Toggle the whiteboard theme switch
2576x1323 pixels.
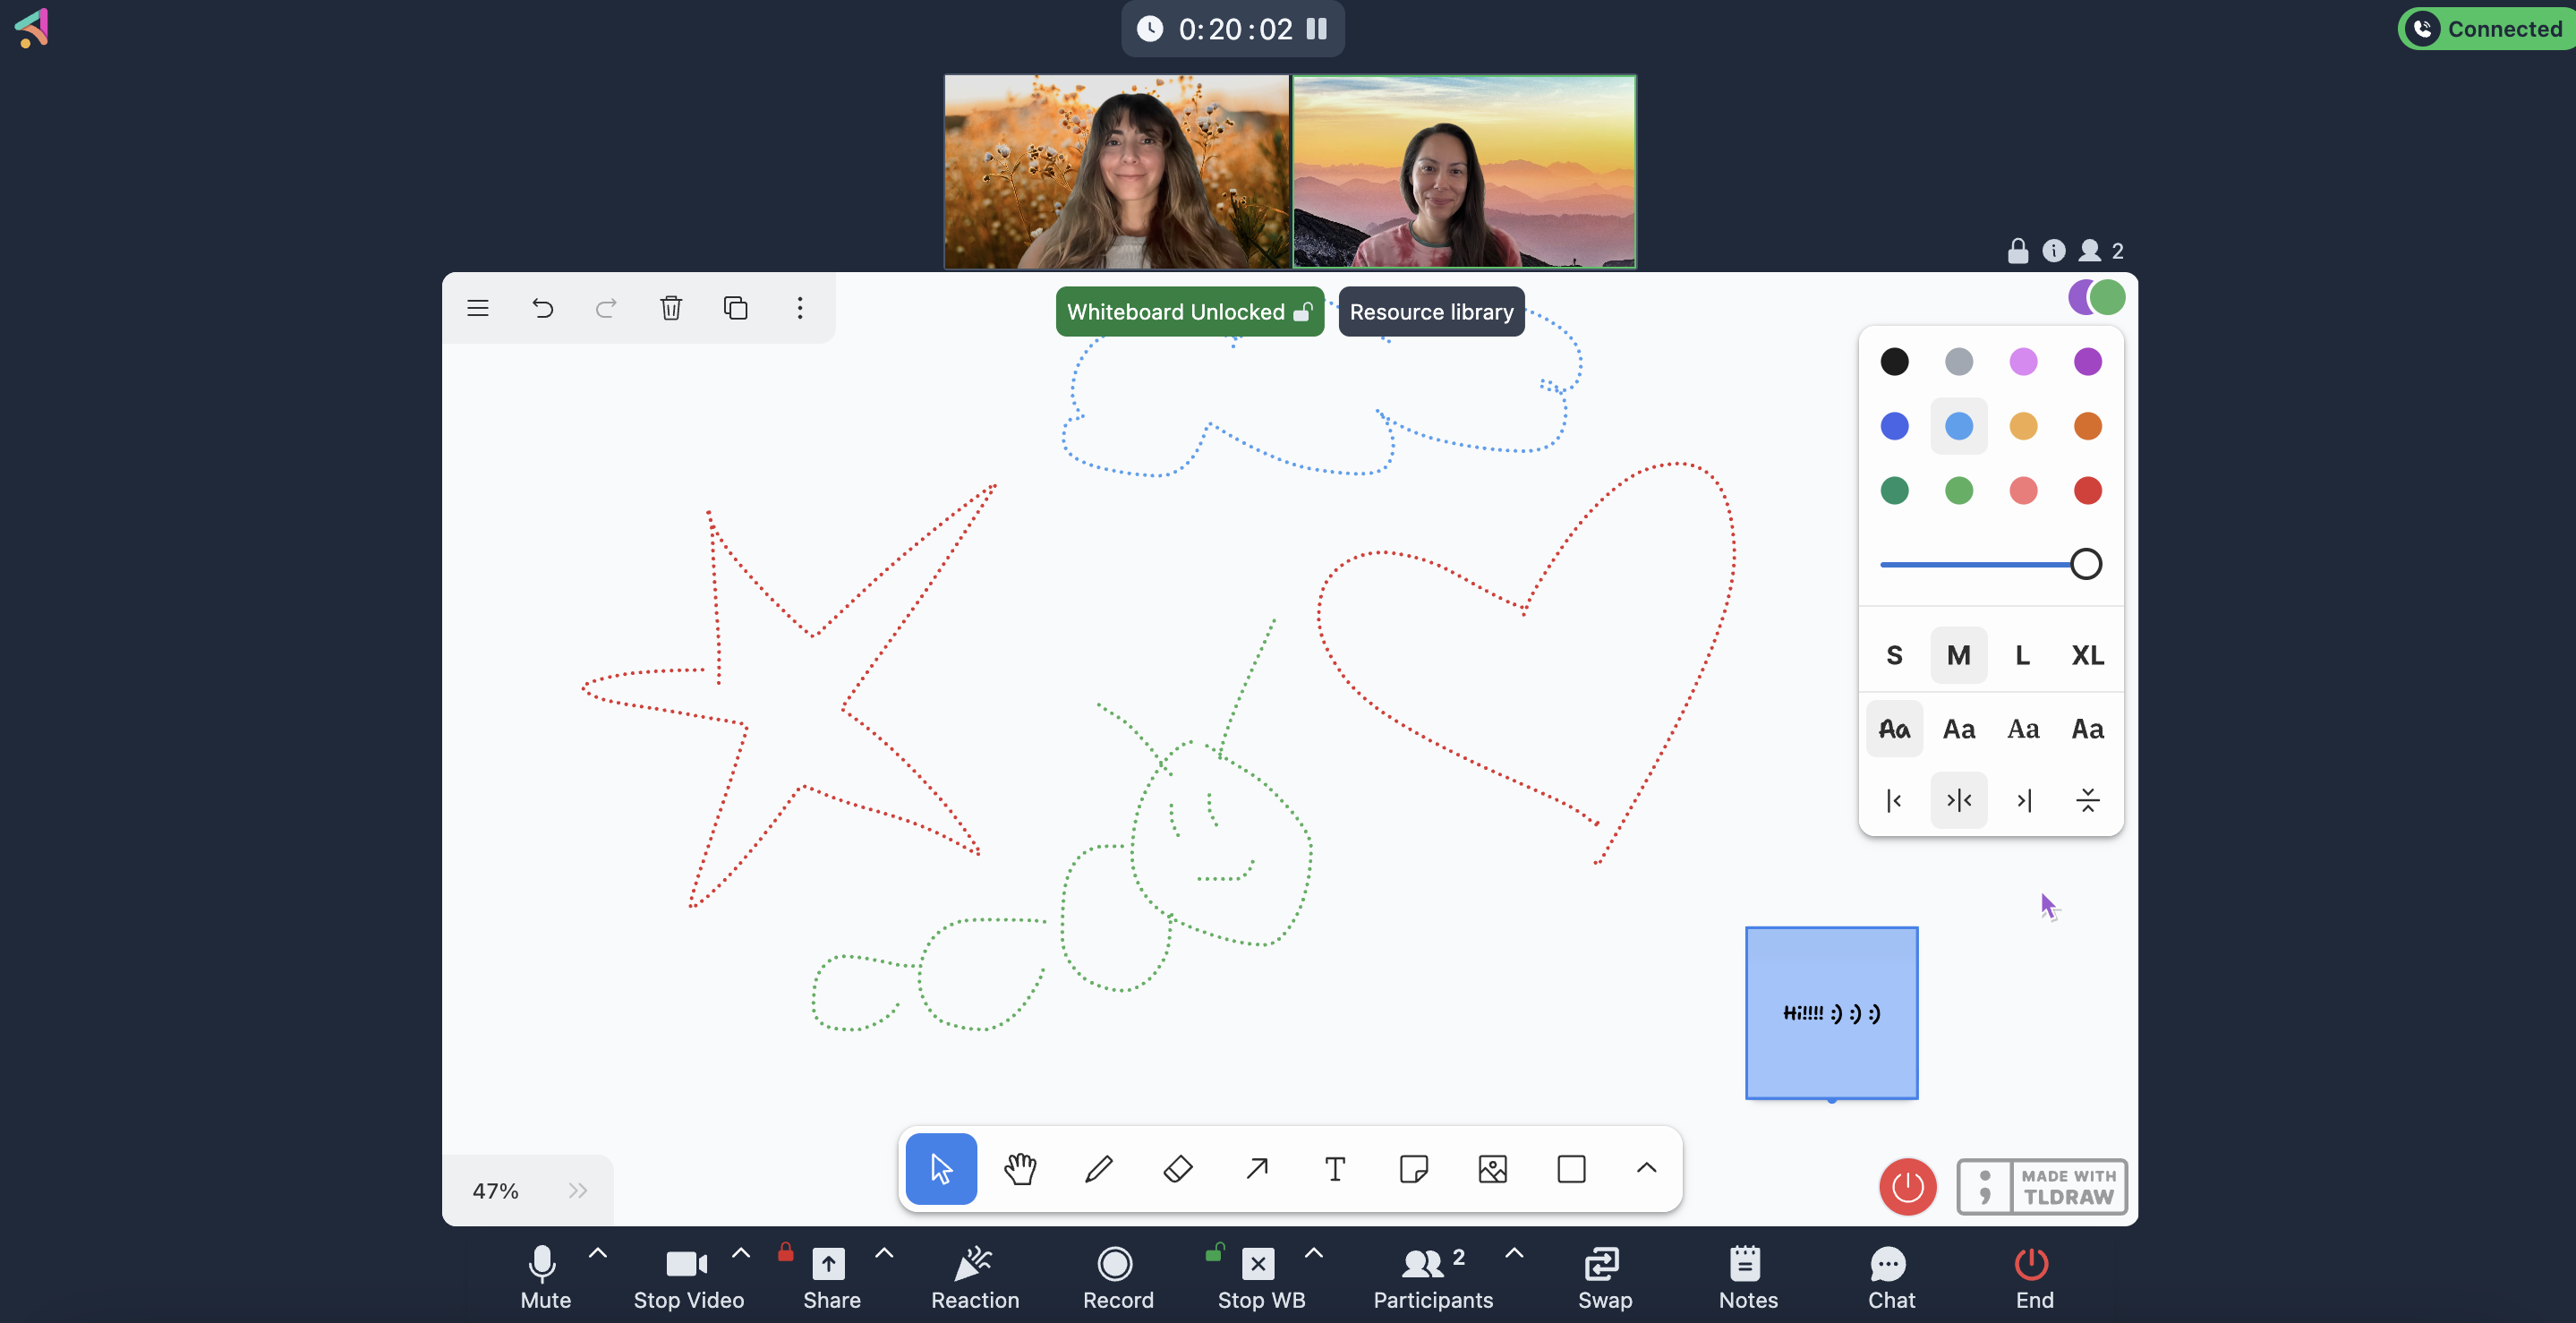click(2096, 297)
